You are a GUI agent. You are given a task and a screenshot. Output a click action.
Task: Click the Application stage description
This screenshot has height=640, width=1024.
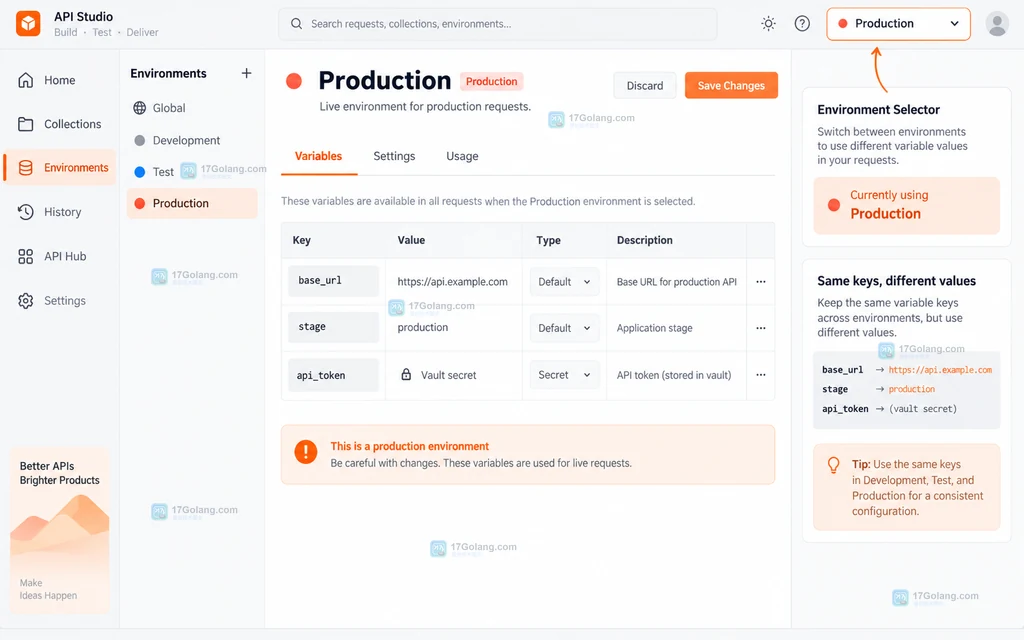pyautogui.click(x=654, y=328)
